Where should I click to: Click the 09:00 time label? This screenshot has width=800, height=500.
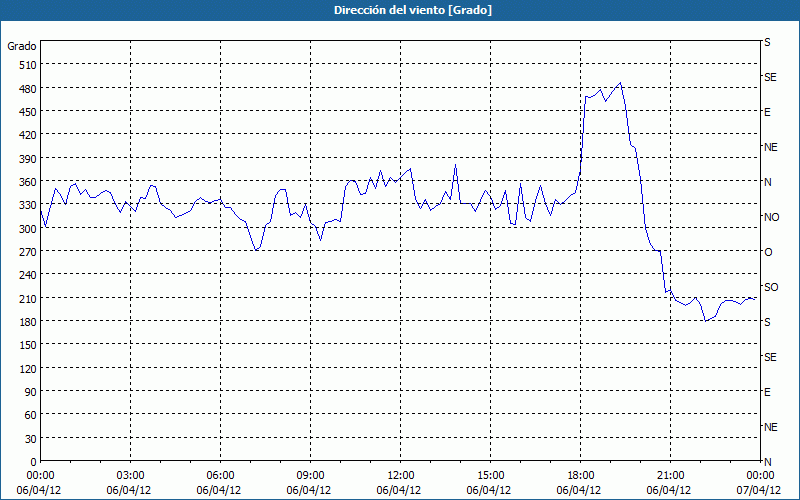pyautogui.click(x=310, y=476)
